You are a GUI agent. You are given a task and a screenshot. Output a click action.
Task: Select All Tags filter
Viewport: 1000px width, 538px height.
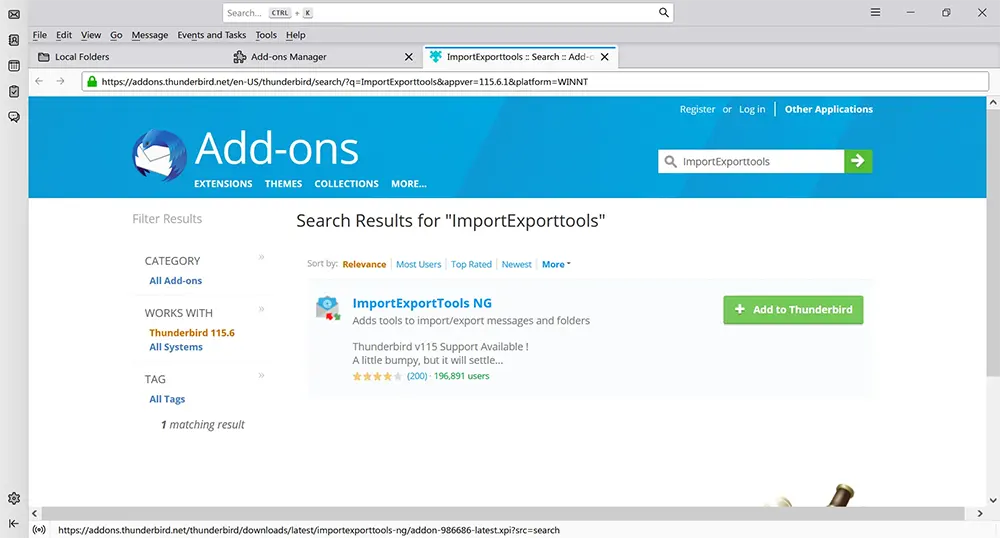point(167,399)
